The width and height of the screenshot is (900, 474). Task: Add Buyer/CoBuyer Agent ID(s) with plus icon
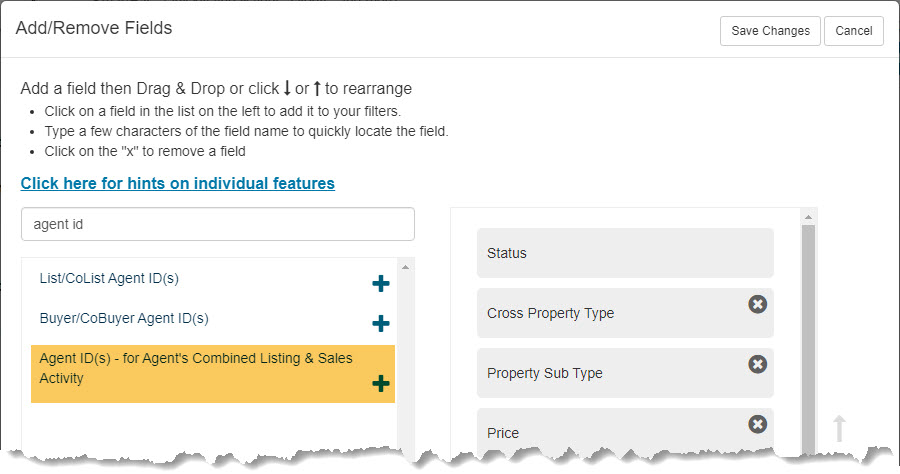(381, 324)
